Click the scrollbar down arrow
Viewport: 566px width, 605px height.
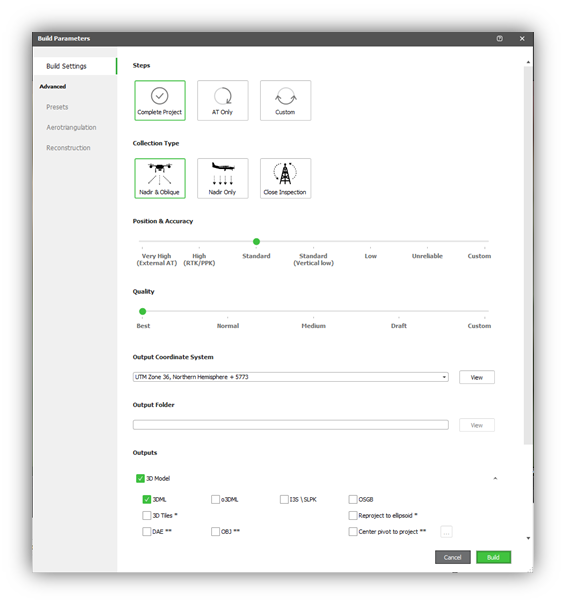click(528, 538)
